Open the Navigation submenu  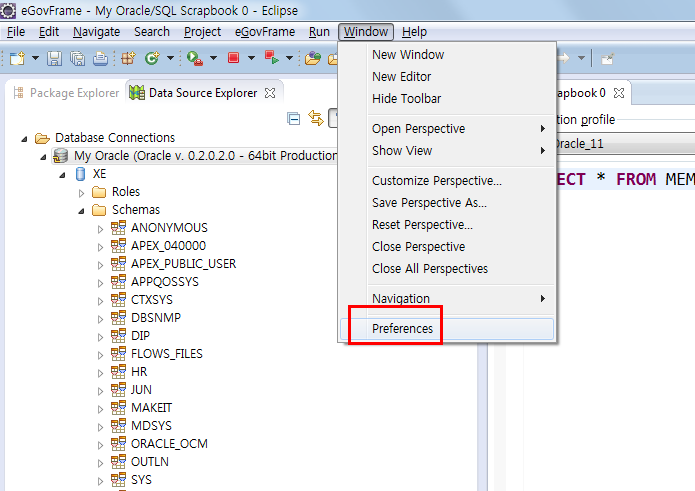[447, 299]
